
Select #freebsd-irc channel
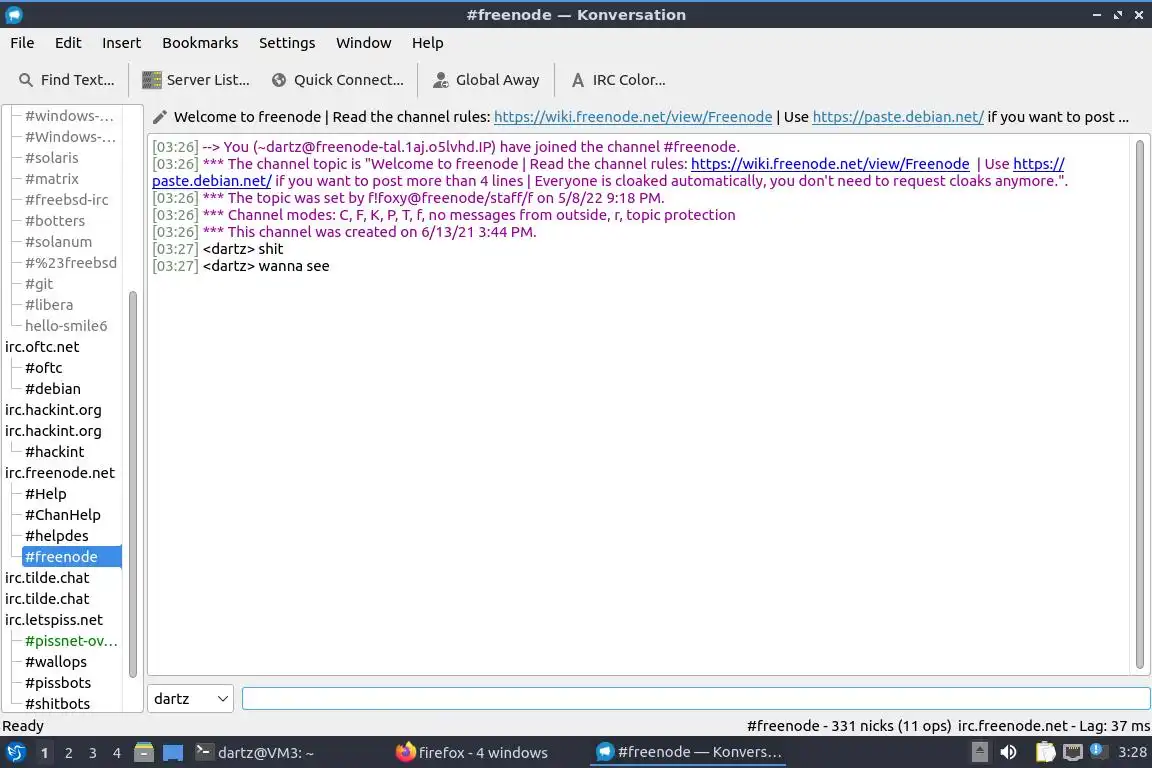66,200
